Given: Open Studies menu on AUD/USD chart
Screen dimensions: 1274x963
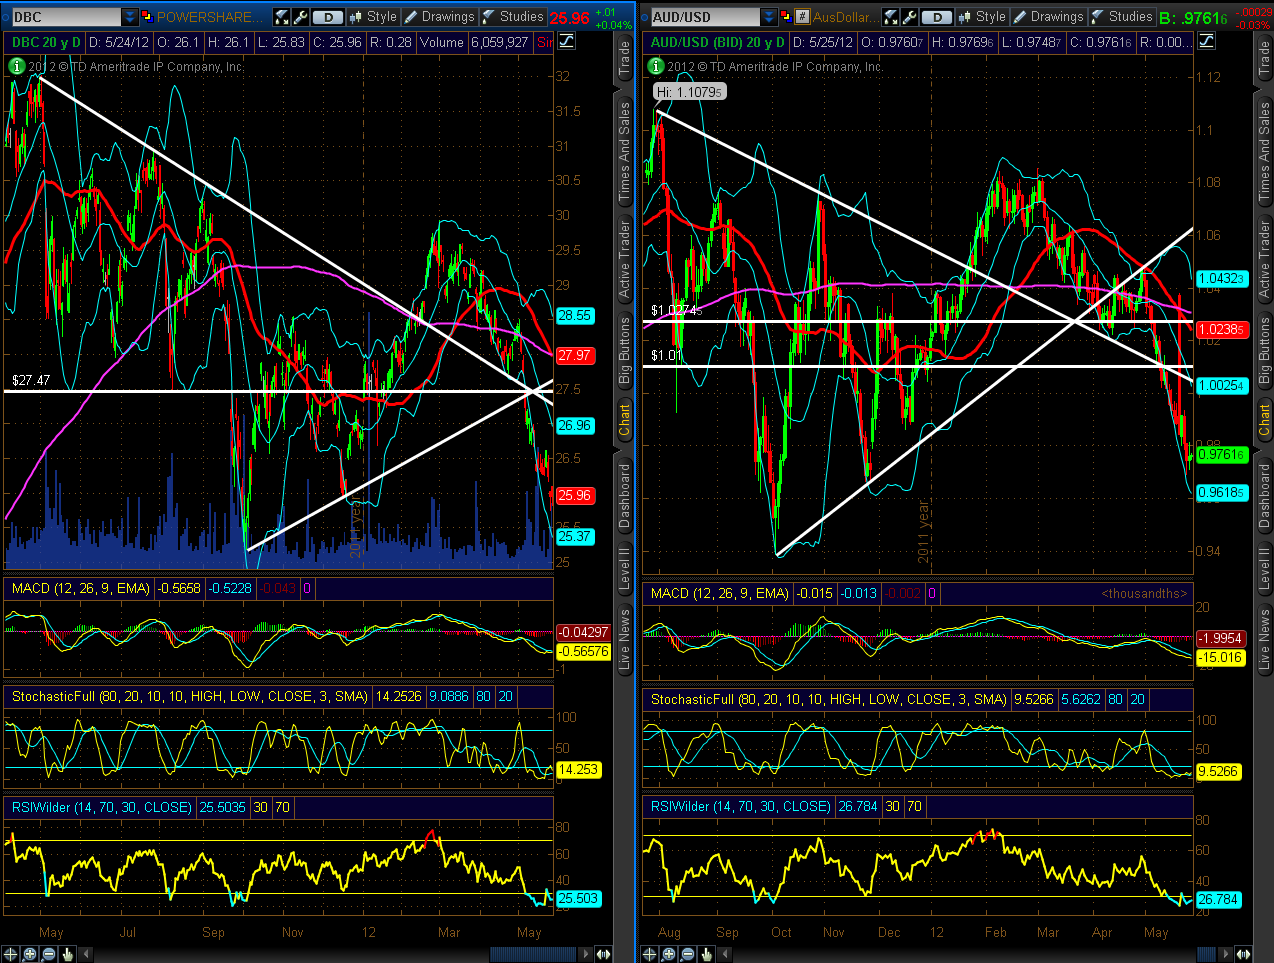Looking at the screenshot, I should point(1122,17).
